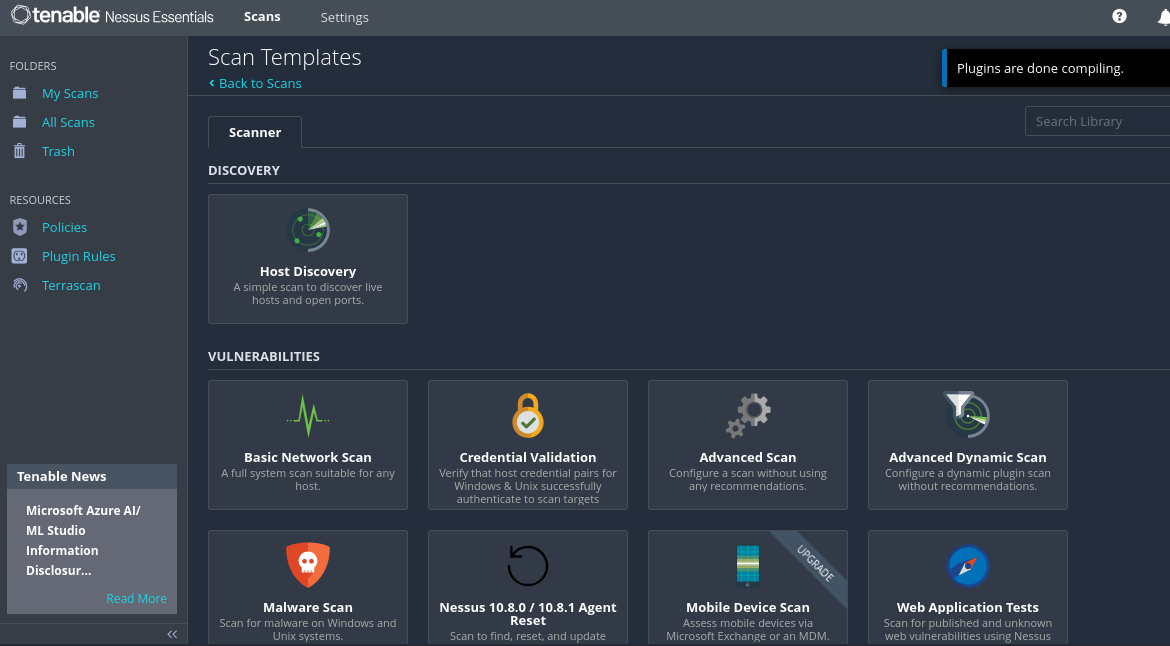Click the Host Discovery radar icon
This screenshot has height=646, width=1170.
(308, 230)
